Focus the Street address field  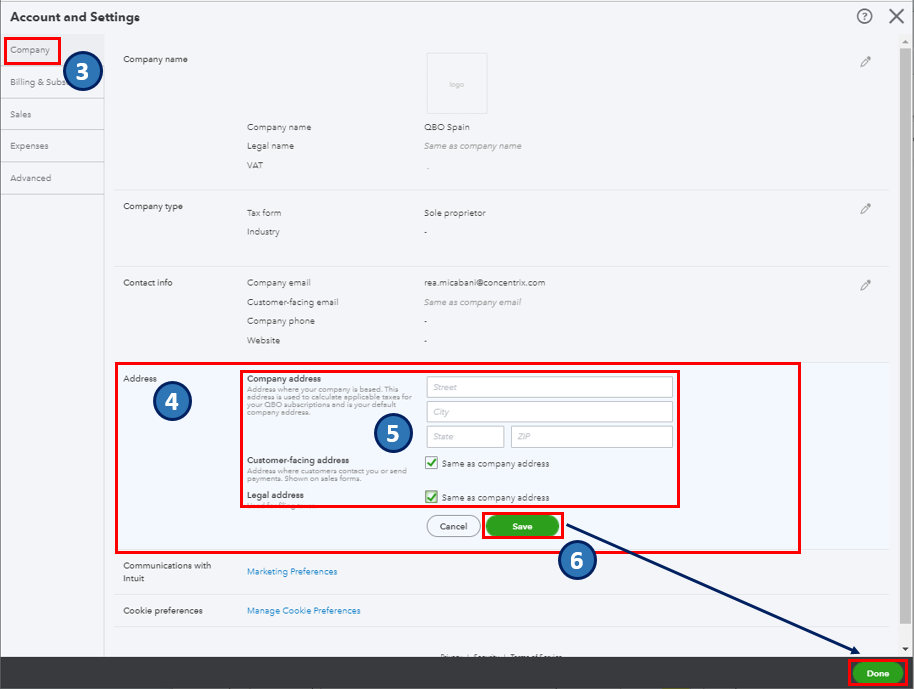click(549, 387)
